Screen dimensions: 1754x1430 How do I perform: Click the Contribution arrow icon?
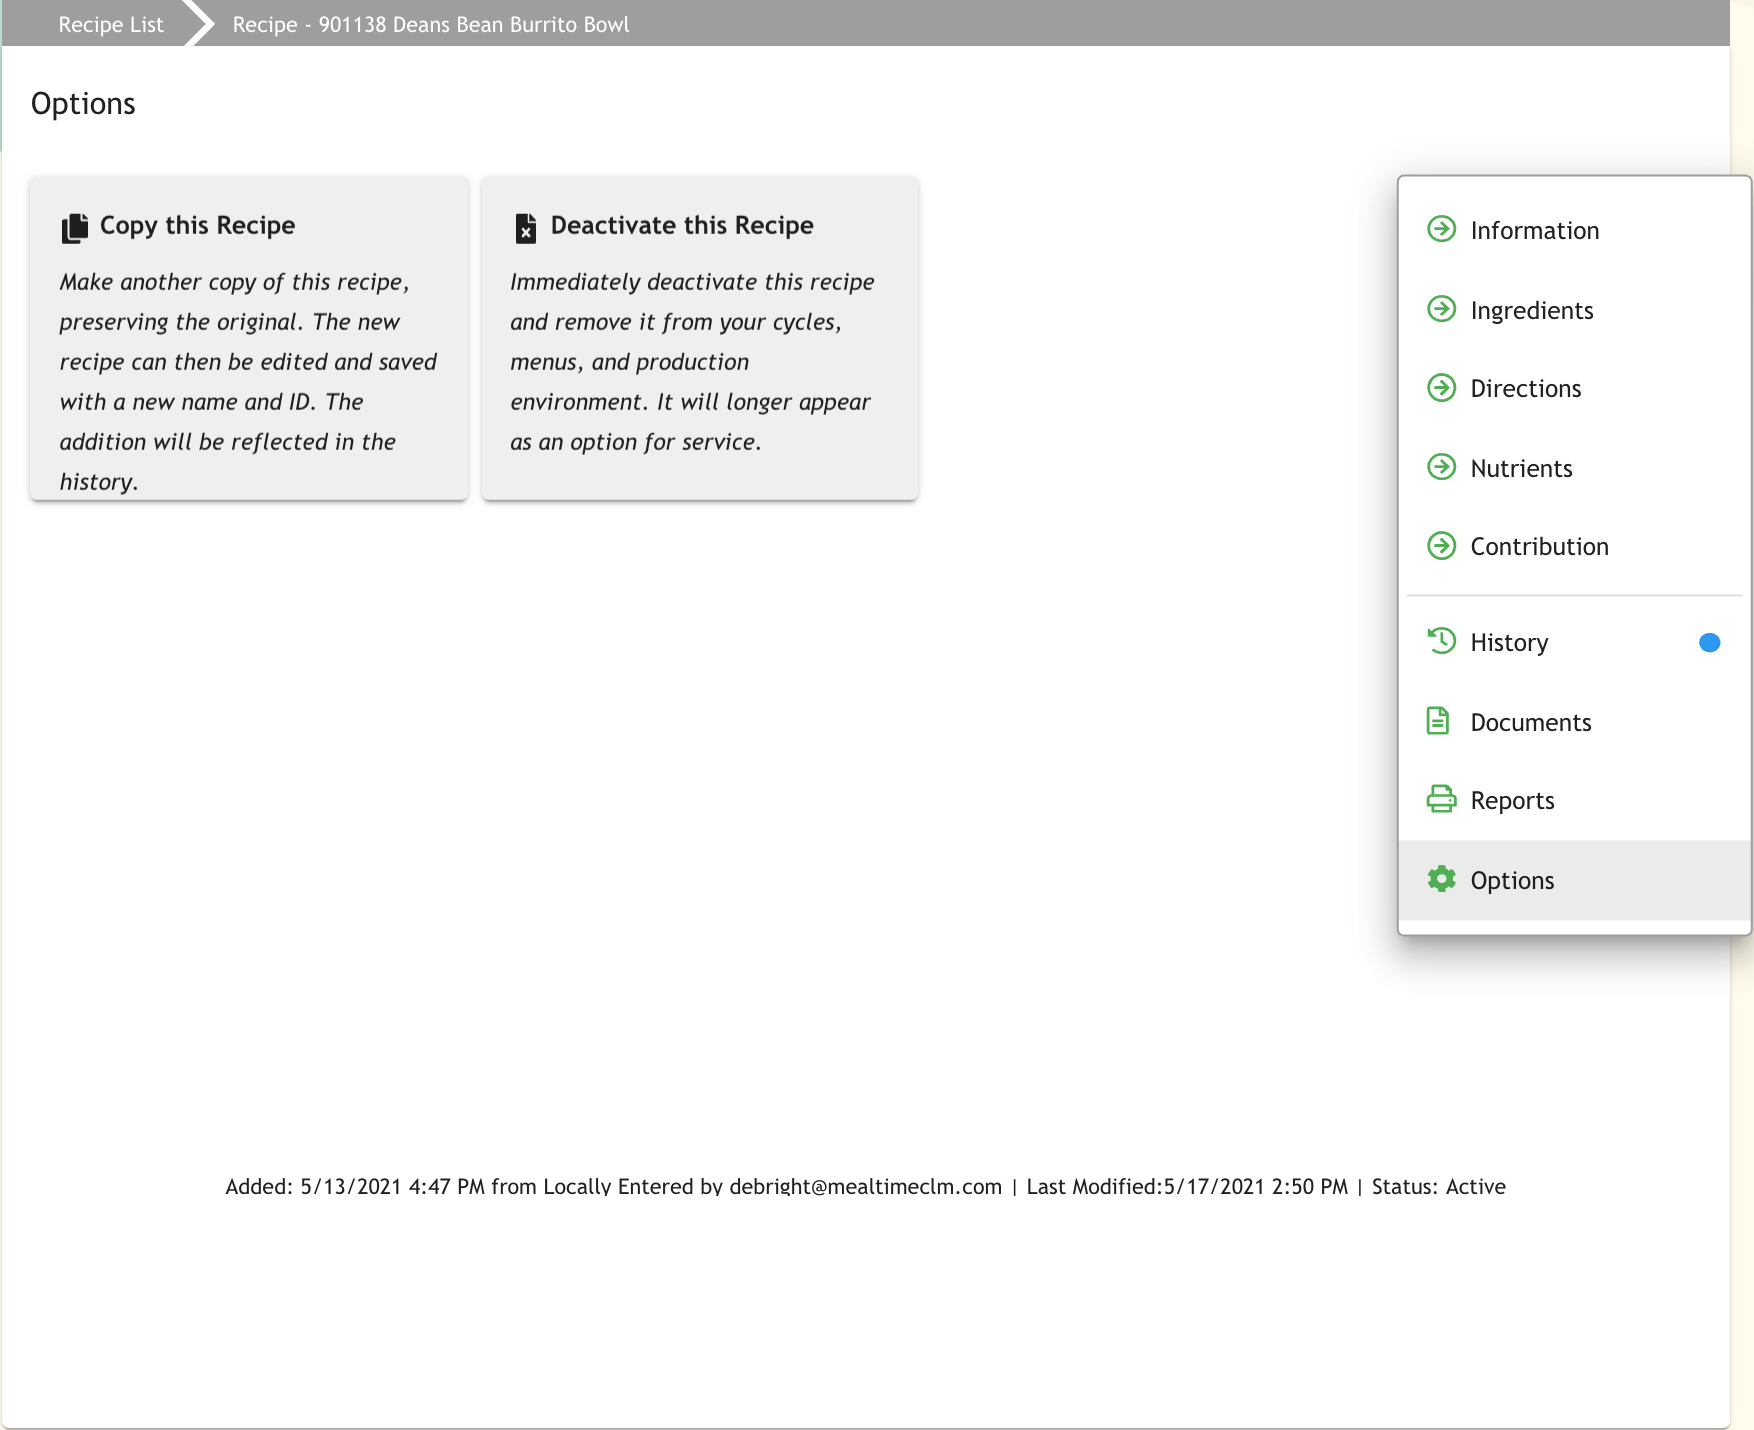[x=1441, y=546]
